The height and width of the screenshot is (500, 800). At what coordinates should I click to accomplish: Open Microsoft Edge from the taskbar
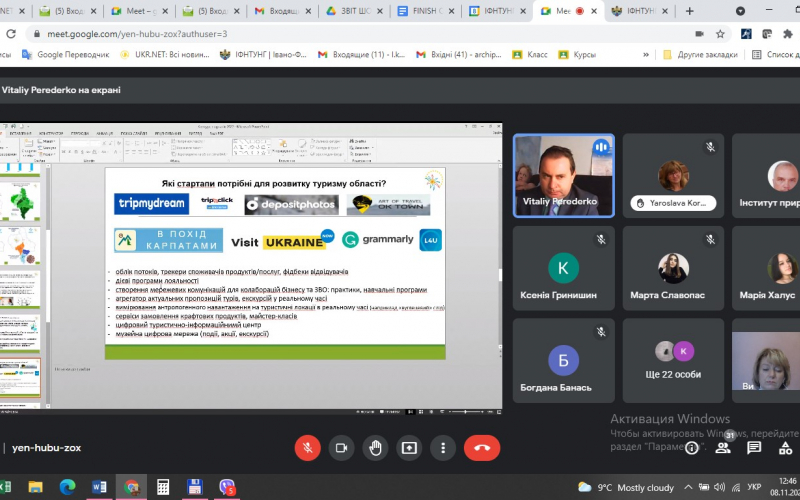[67, 487]
